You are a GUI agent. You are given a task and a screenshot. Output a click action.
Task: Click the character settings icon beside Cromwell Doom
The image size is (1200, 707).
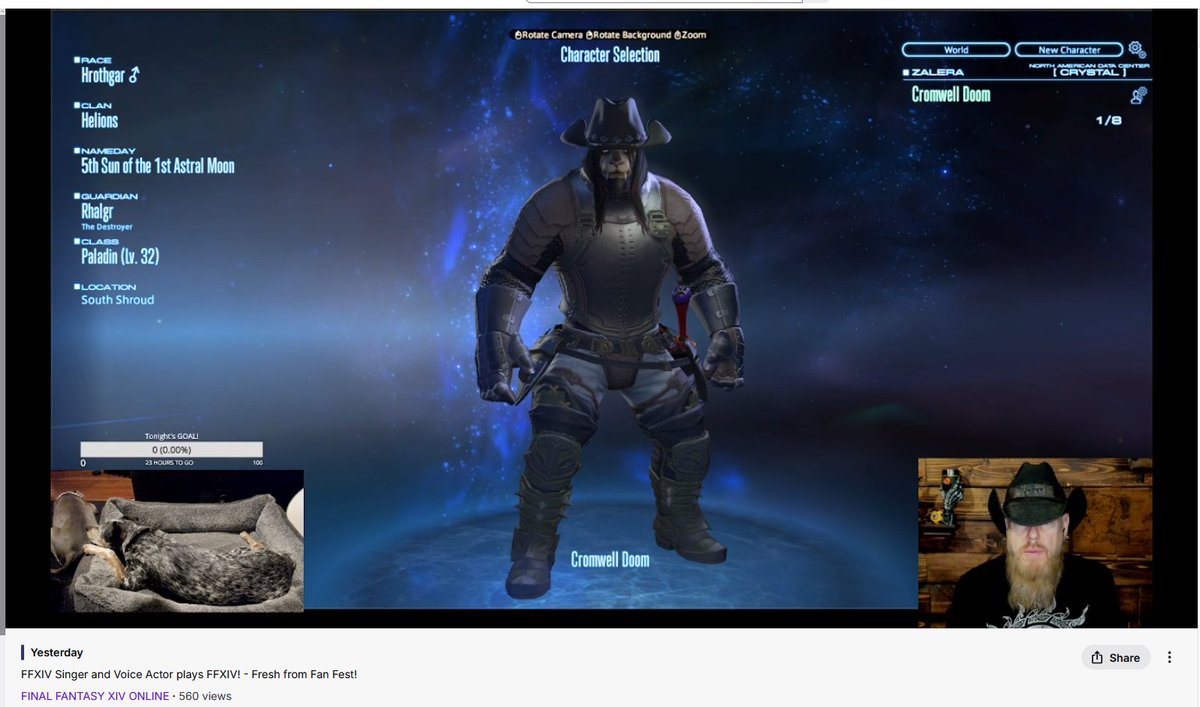pyautogui.click(x=1138, y=95)
